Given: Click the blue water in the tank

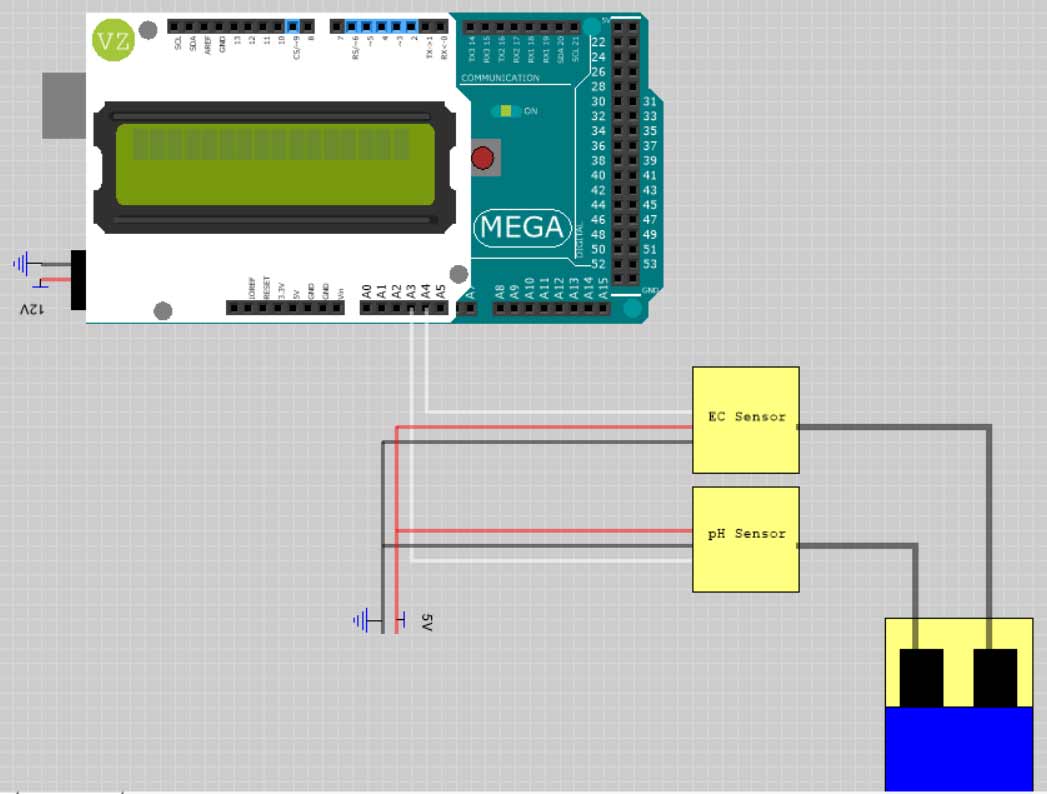Looking at the screenshot, I should pos(959,749).
